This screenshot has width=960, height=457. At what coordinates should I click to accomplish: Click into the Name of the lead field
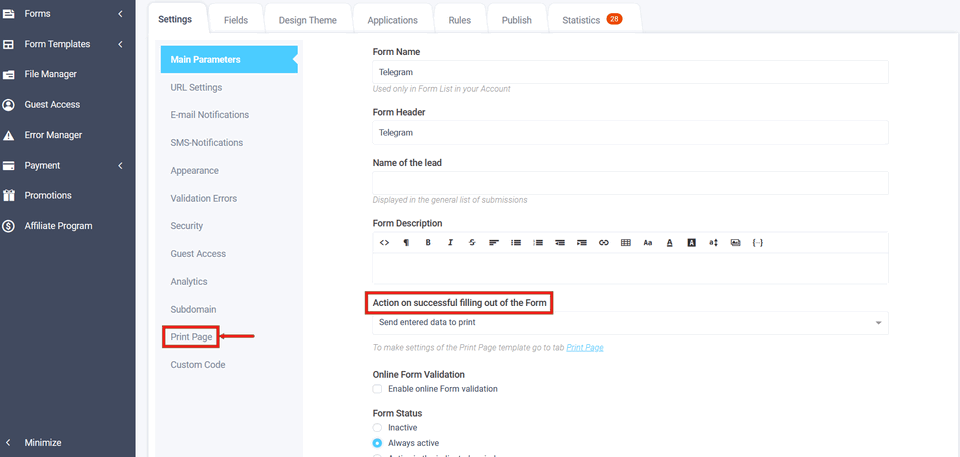pos(630,183)
